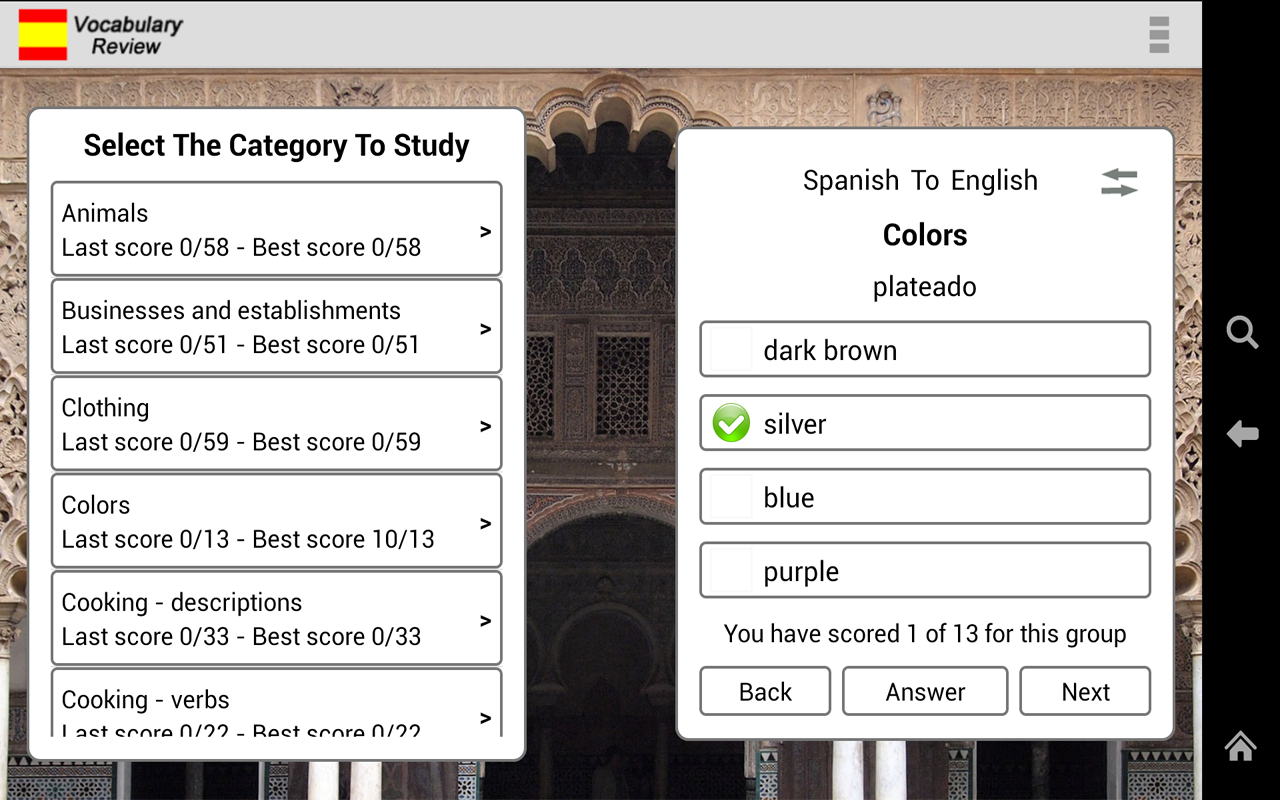Go home using the house icon
This screenshot has width=1280, height=800.
pyautogui.click(x=1240, y=746)
